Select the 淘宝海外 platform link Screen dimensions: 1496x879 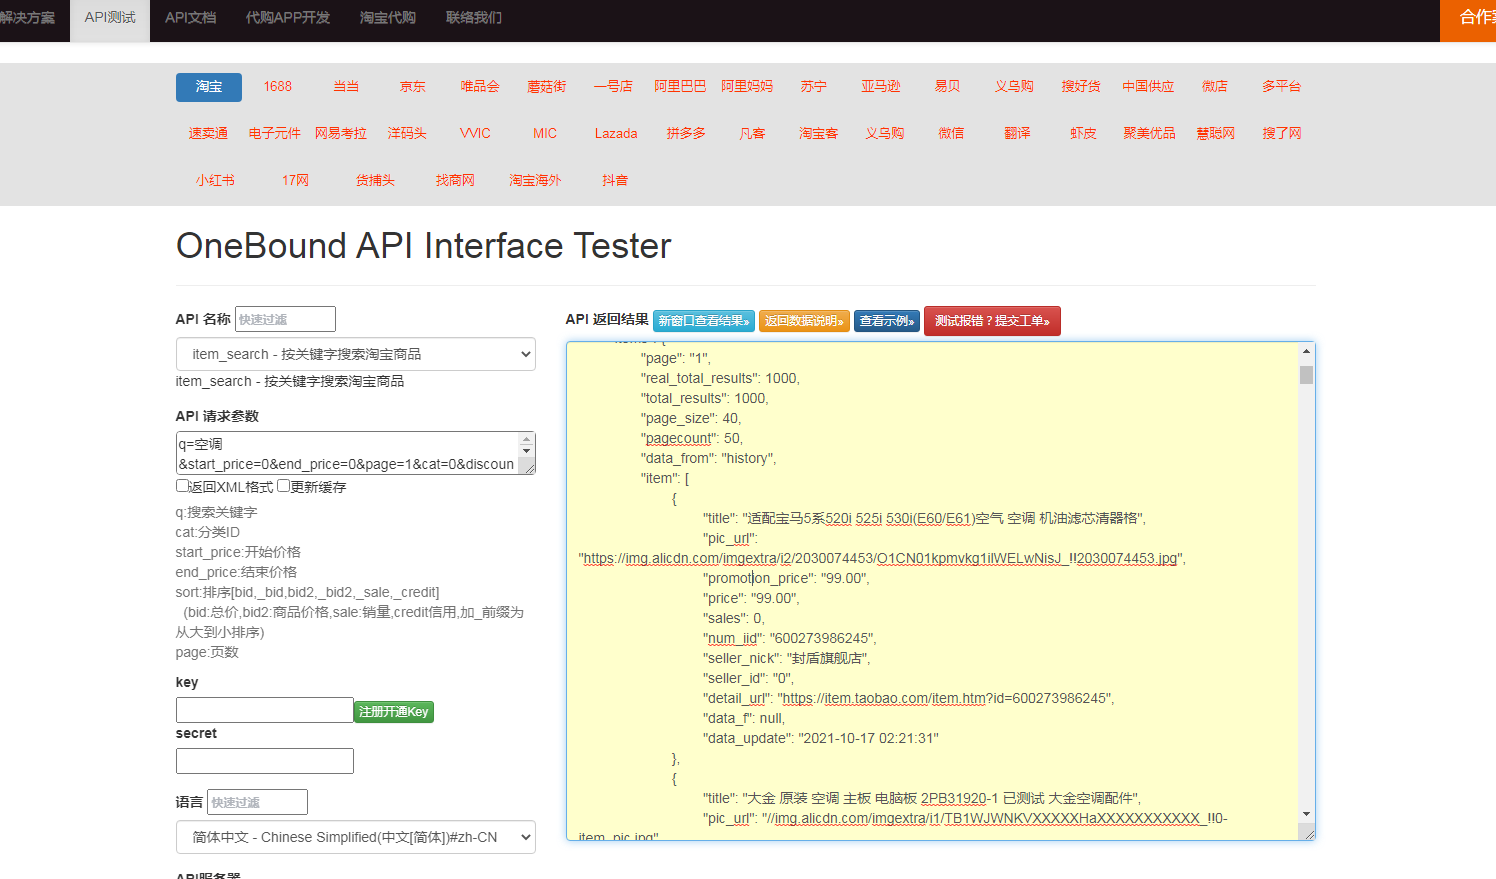click(x=535, y=180)
